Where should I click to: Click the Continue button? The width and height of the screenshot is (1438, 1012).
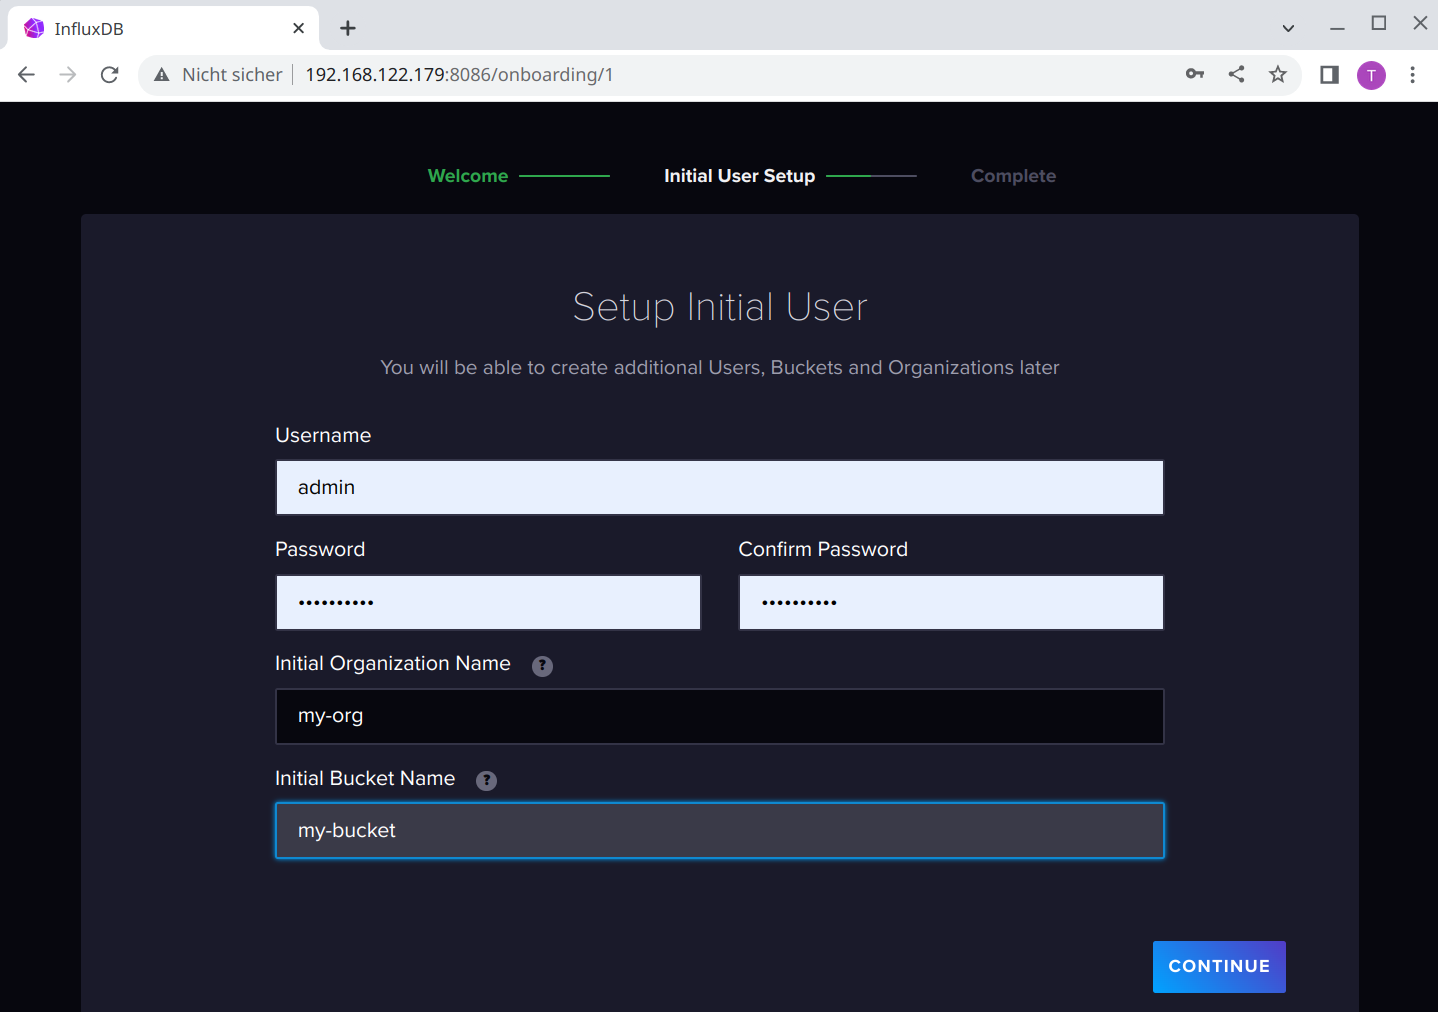(x=1219, y=967)
